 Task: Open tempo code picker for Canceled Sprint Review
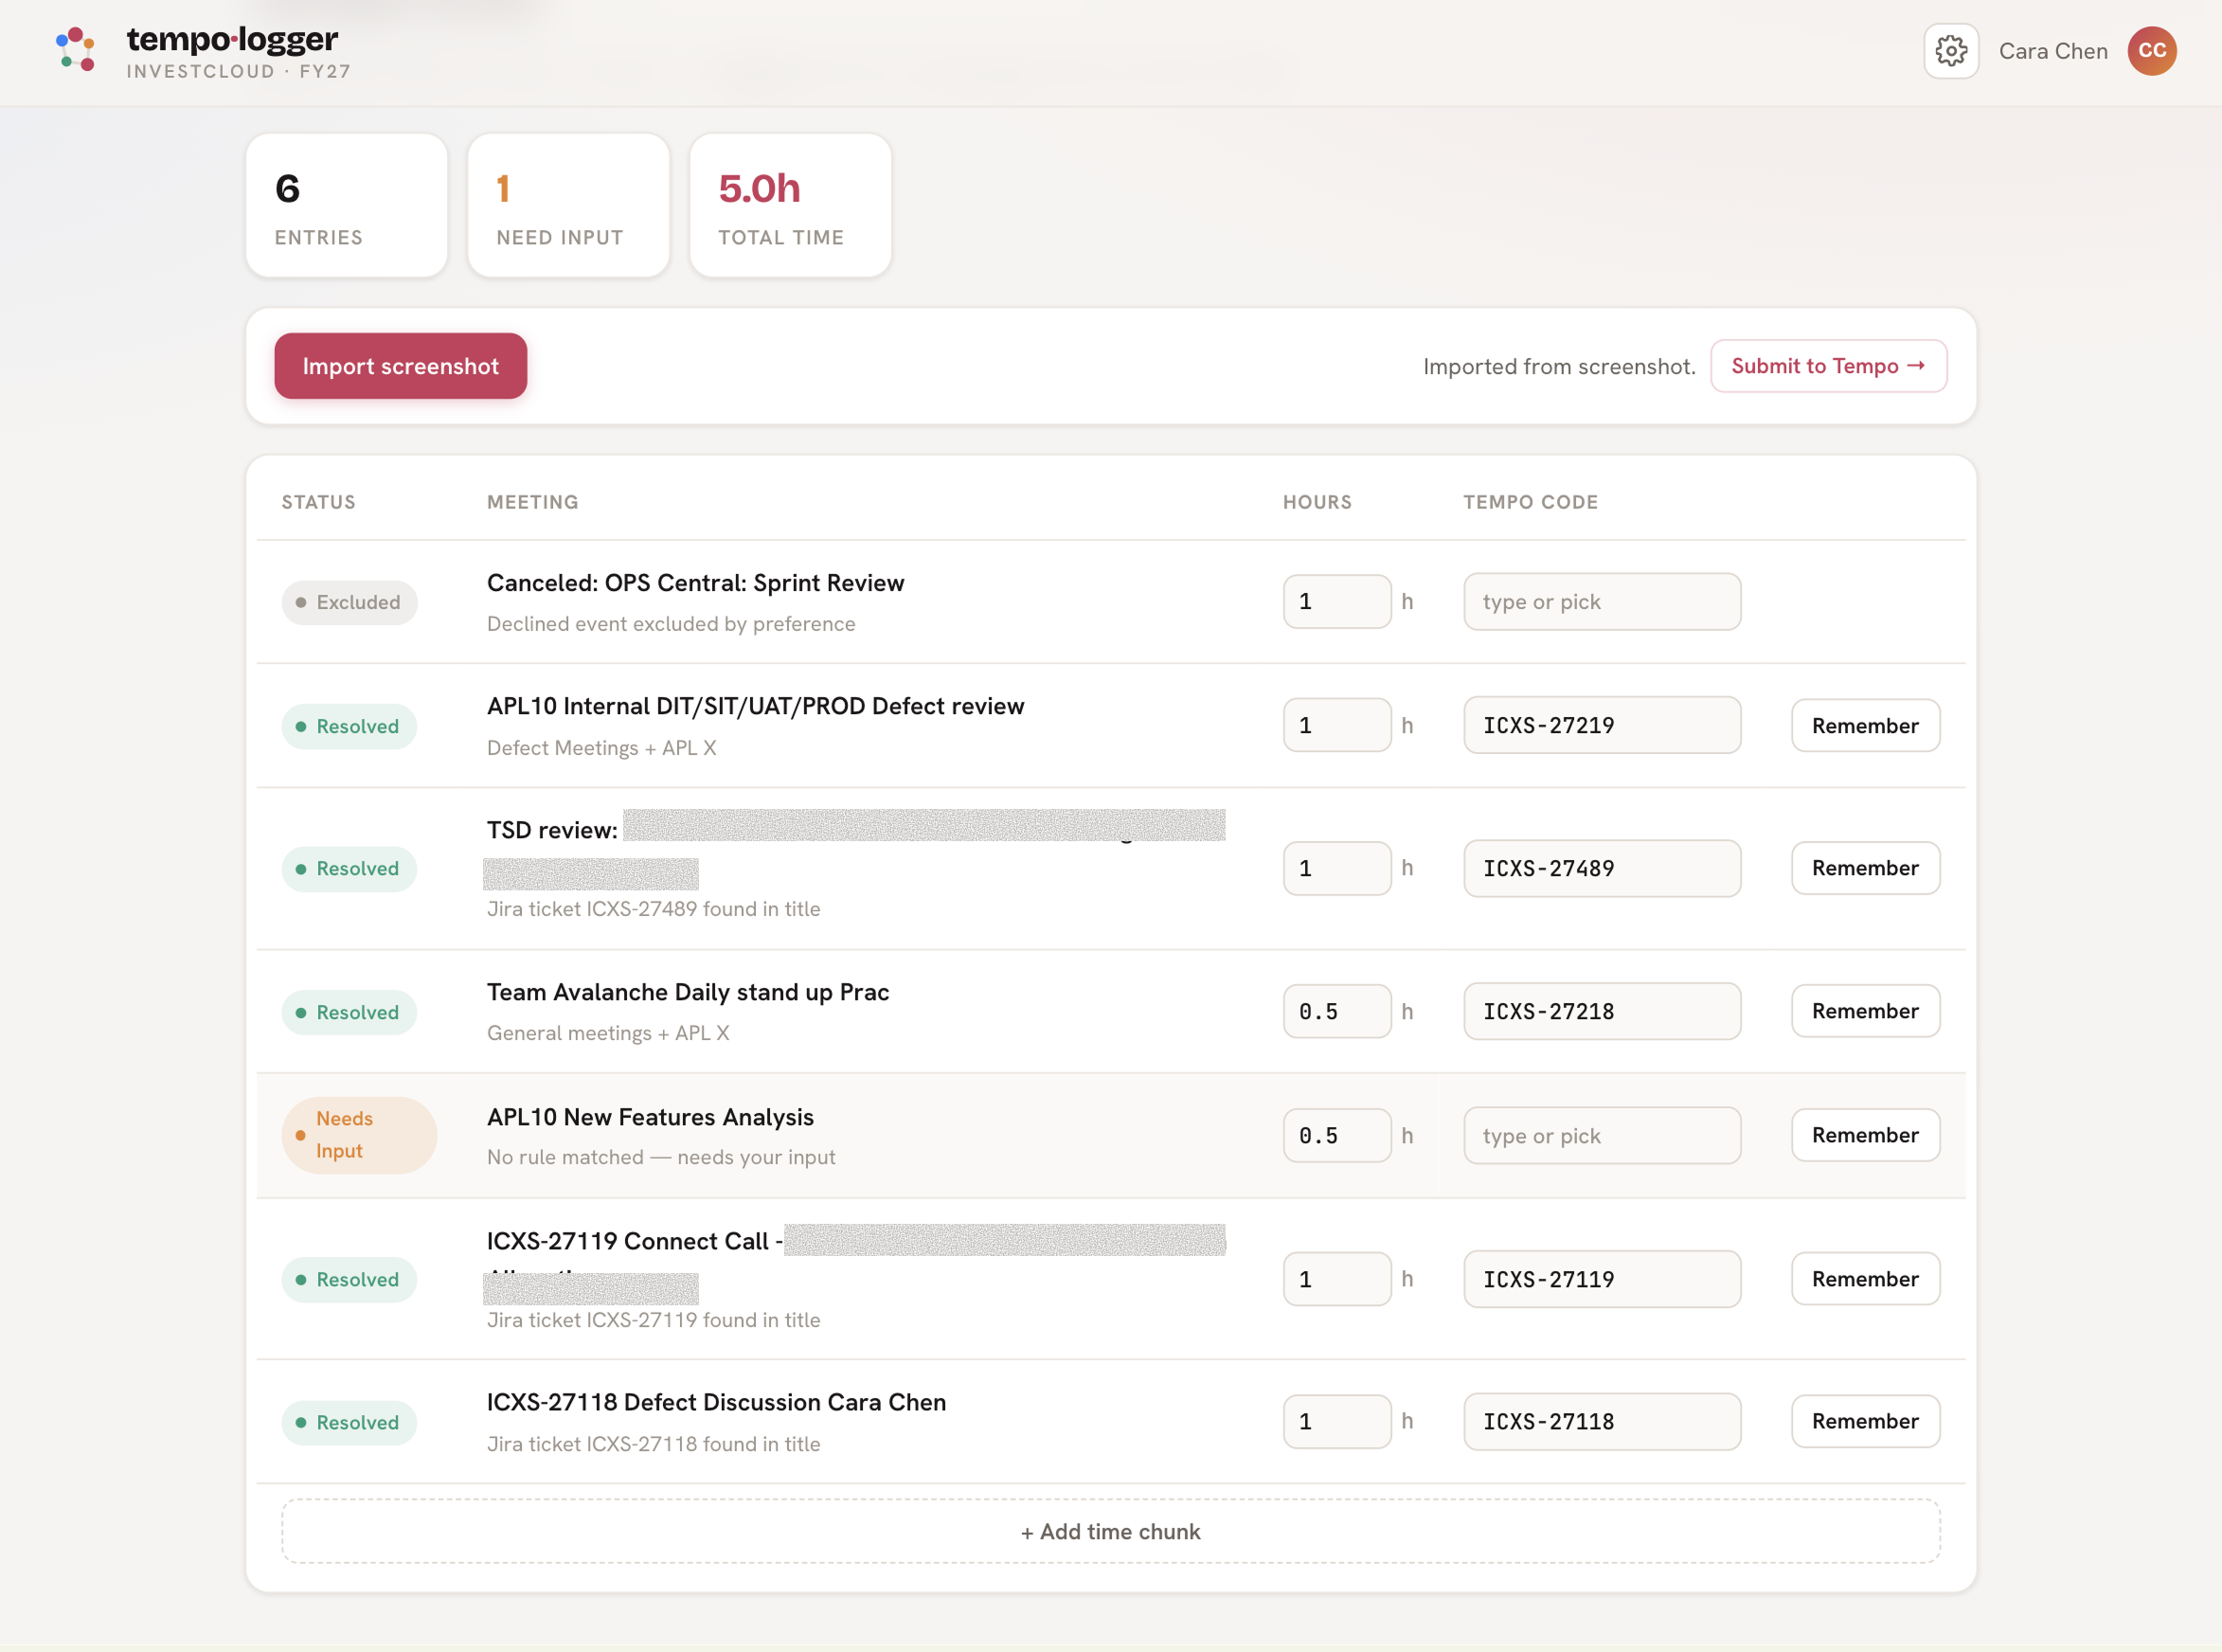1601,601
